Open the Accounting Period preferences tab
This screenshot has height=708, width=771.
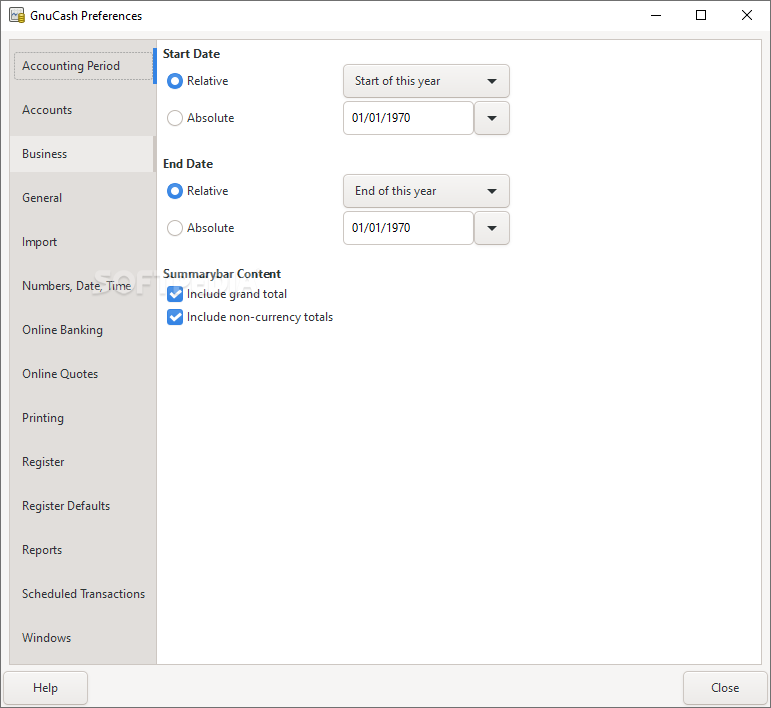coord(83,66)
